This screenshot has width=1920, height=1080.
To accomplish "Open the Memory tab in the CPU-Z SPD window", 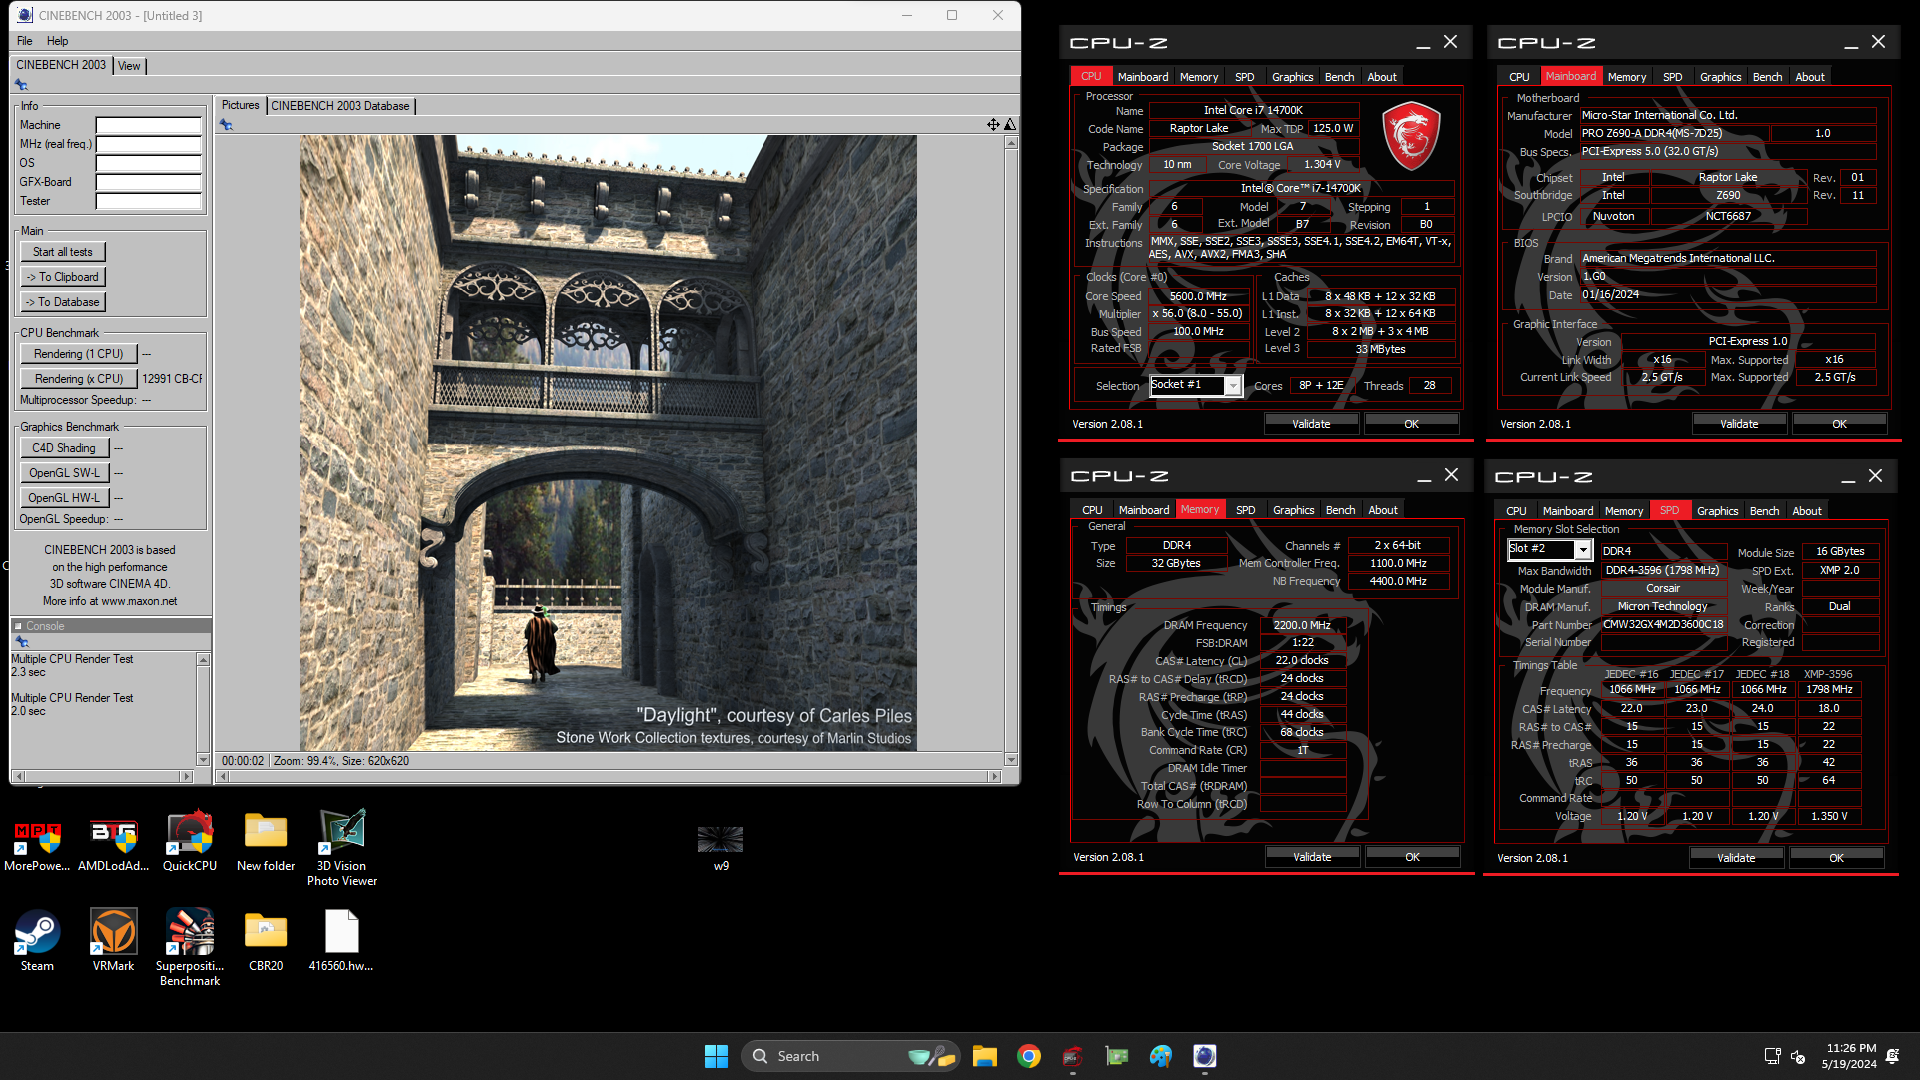I will click(x=1623, y=511).
